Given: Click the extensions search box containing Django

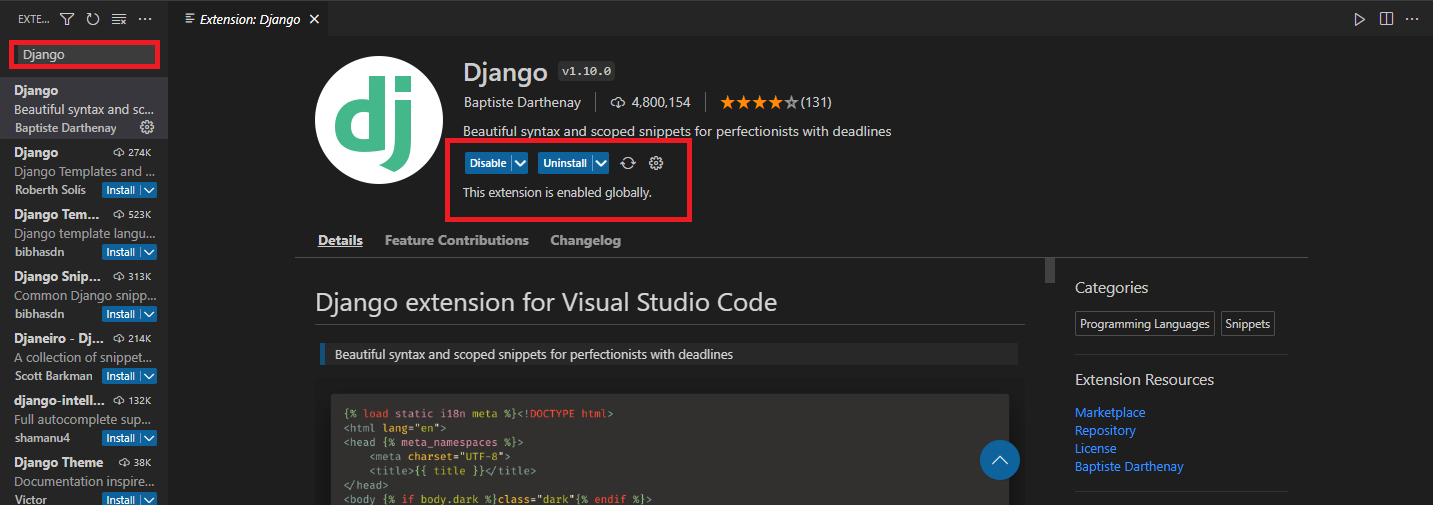Looking at the screenshot, I should (x=84, y=55).
